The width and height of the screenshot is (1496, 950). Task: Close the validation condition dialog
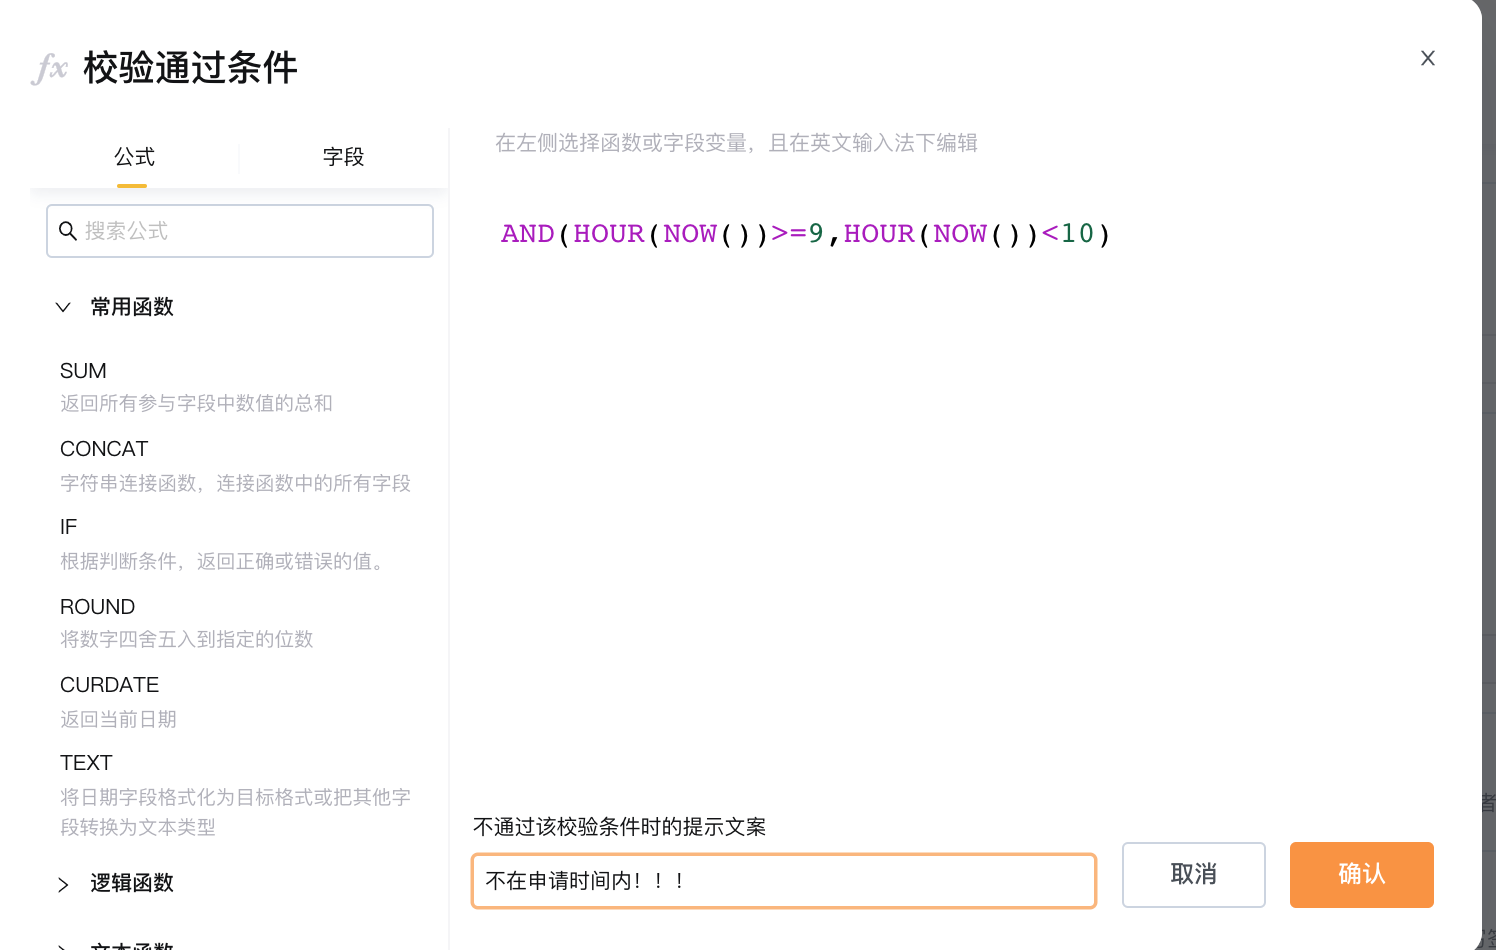click(x=1428, y=58)
